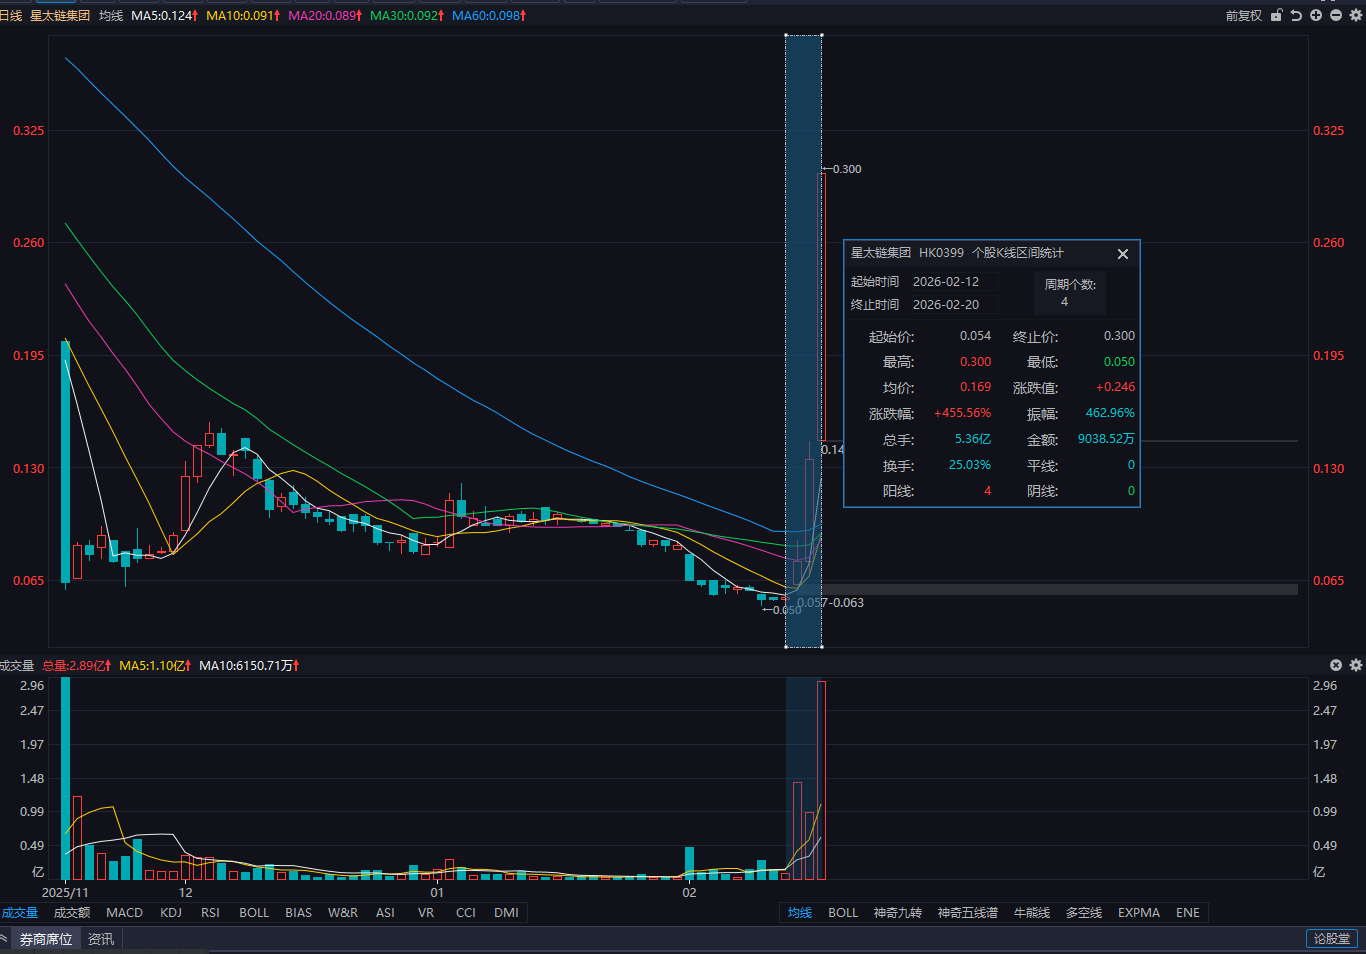Open the 均线 indicator label in header
The width and height of the screenshot is (1366, 954).
(x=111, y=16)
